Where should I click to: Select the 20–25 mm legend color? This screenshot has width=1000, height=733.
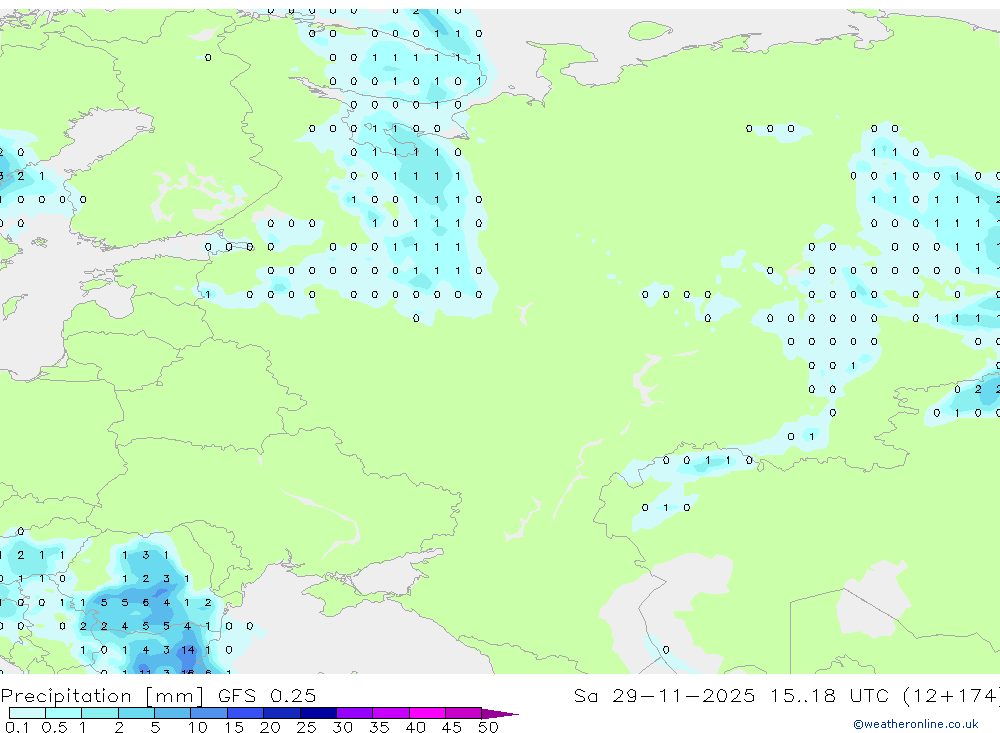pyautogui.click(x=282, y=713)
